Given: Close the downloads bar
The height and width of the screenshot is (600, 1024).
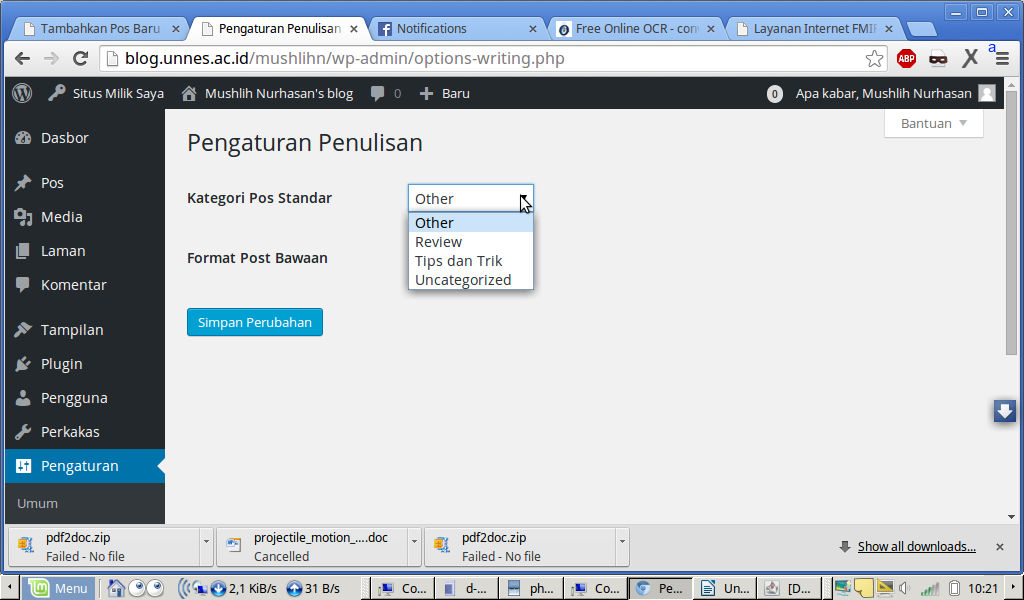Looking at the screenshot, I should click(999, 547).
